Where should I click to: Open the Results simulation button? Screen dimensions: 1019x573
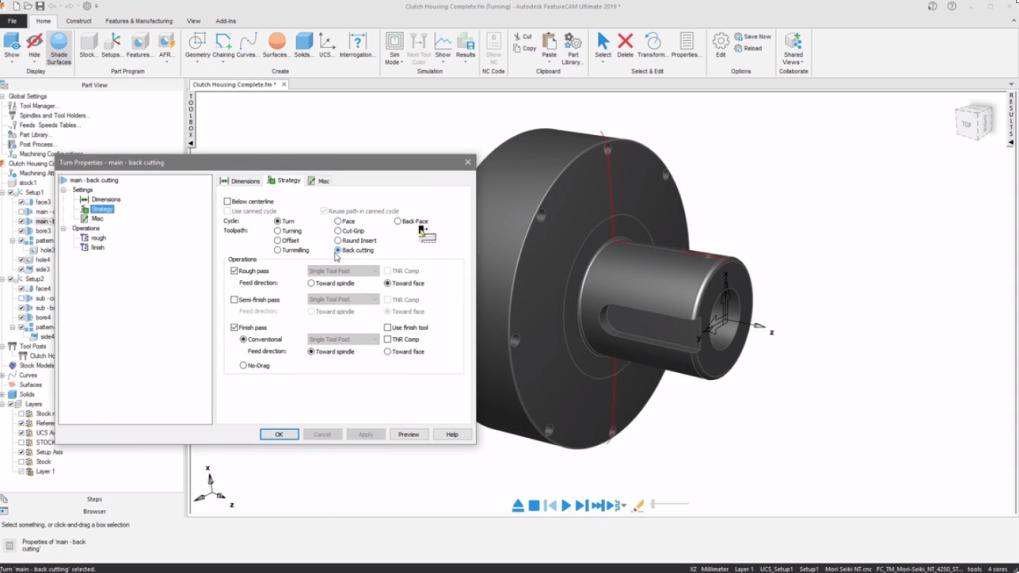465,45
